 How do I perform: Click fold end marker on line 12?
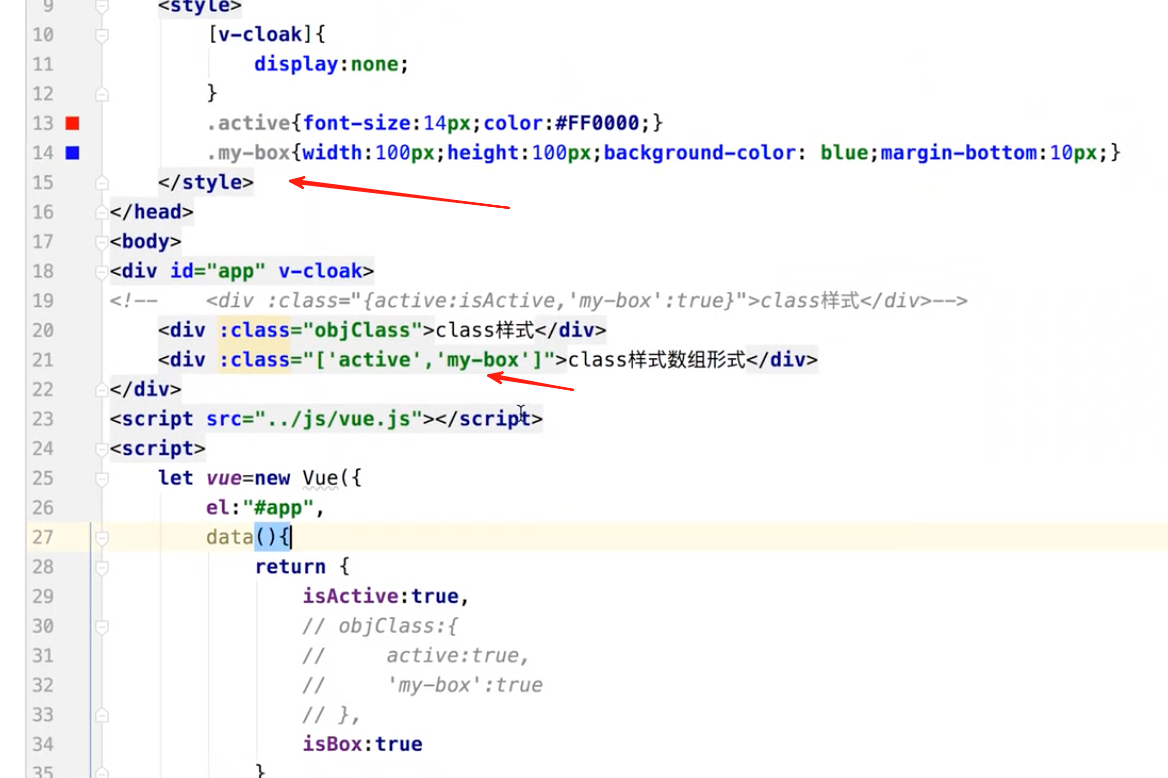102,94
